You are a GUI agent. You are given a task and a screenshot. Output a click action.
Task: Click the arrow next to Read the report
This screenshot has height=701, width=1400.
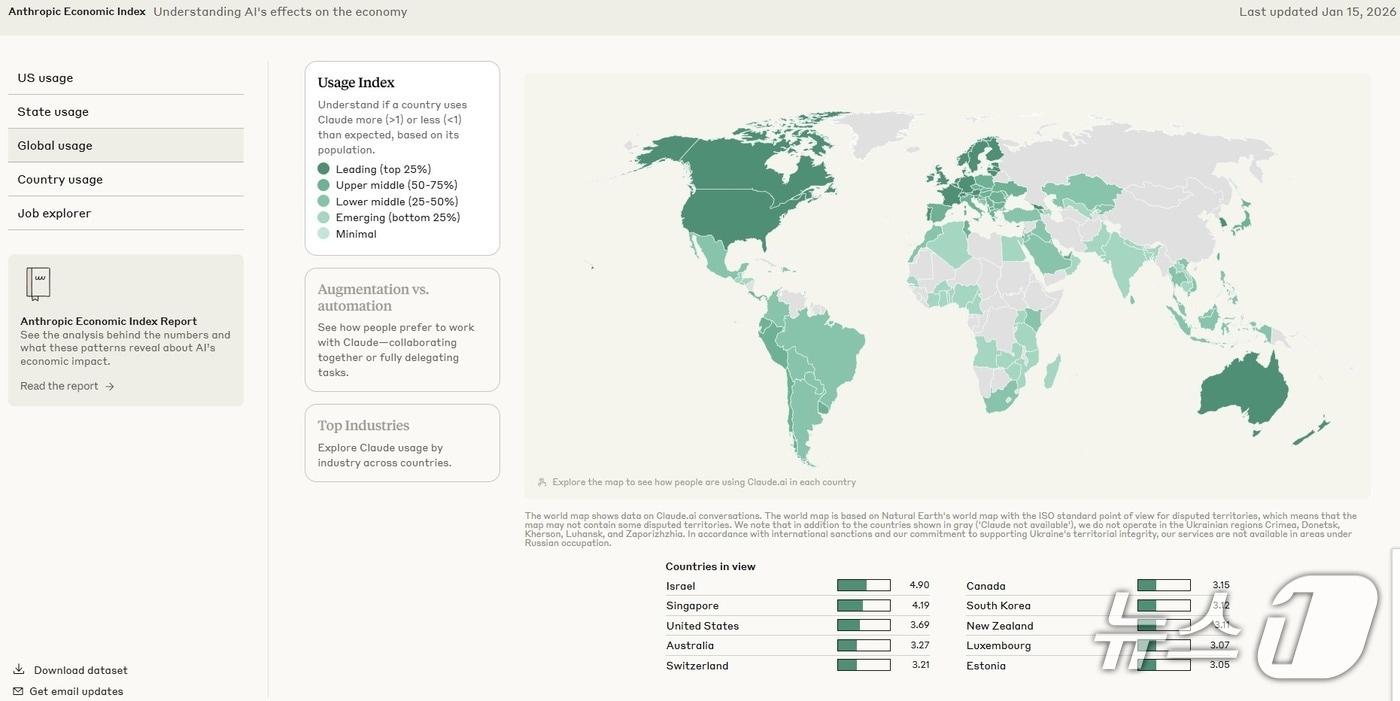(x=110, y=386)
